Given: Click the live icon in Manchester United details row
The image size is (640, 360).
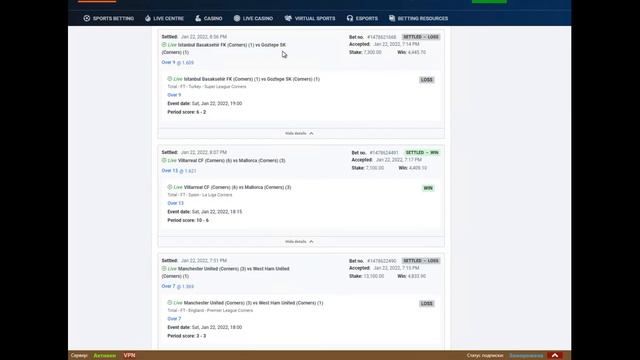Looking at the screenshot, I should click(170, 302).
